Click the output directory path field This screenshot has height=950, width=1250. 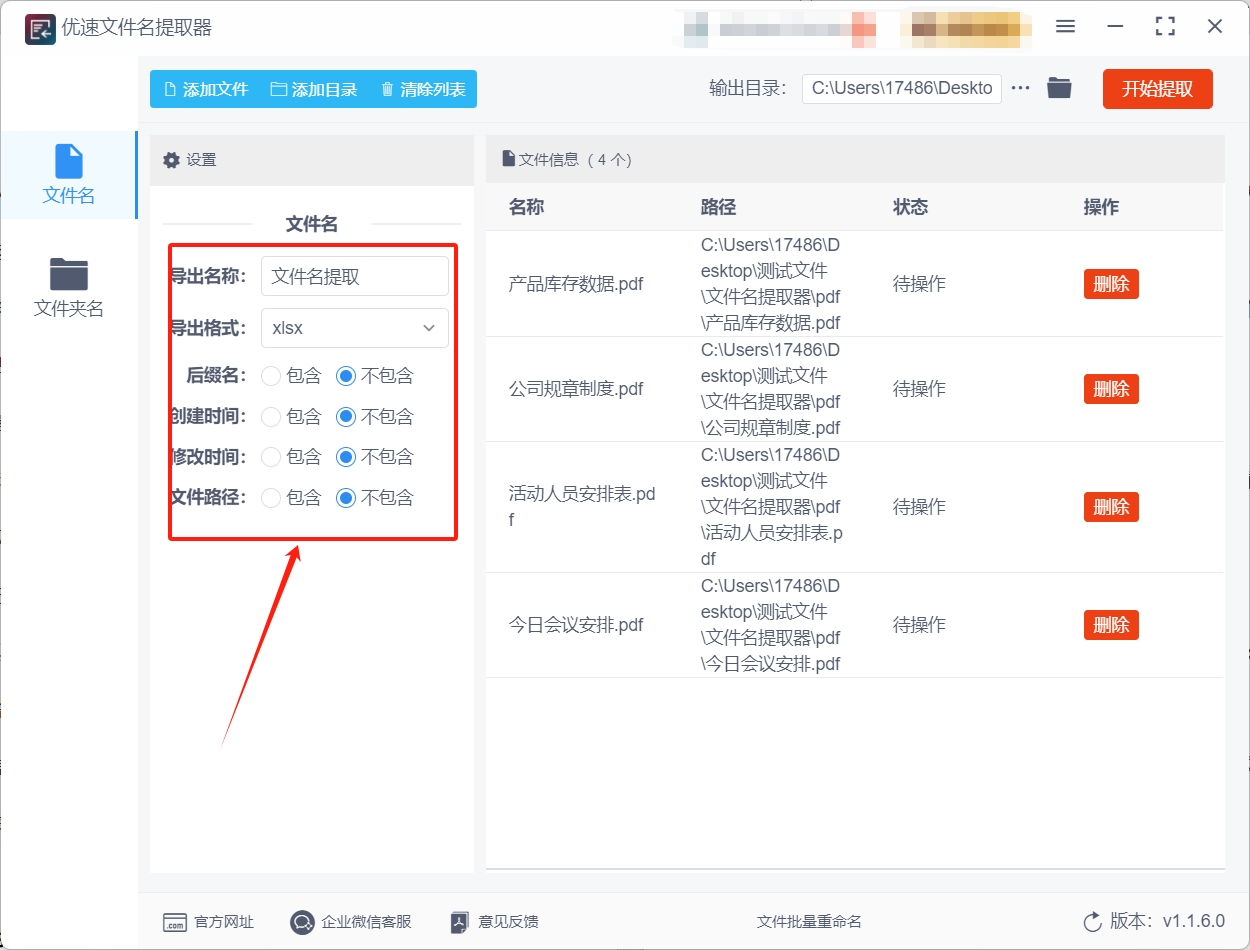point(901,88)
